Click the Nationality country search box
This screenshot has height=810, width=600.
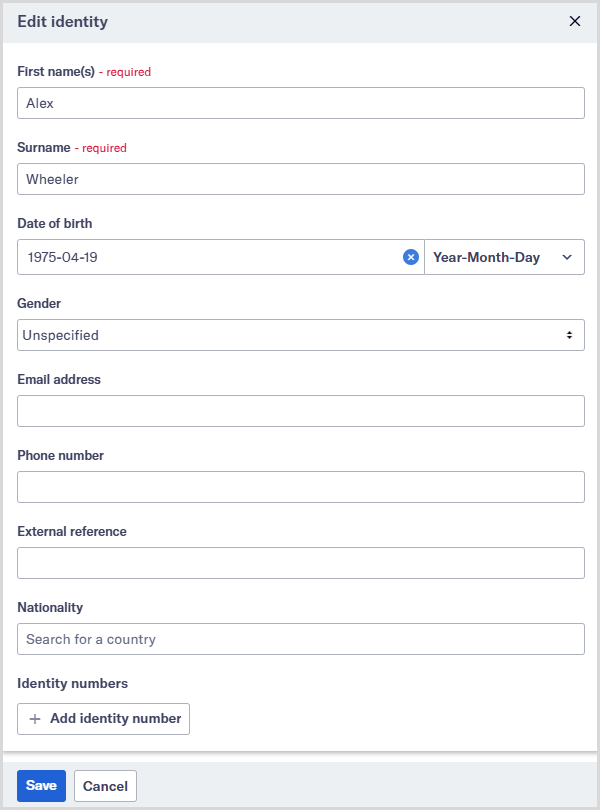300,639
